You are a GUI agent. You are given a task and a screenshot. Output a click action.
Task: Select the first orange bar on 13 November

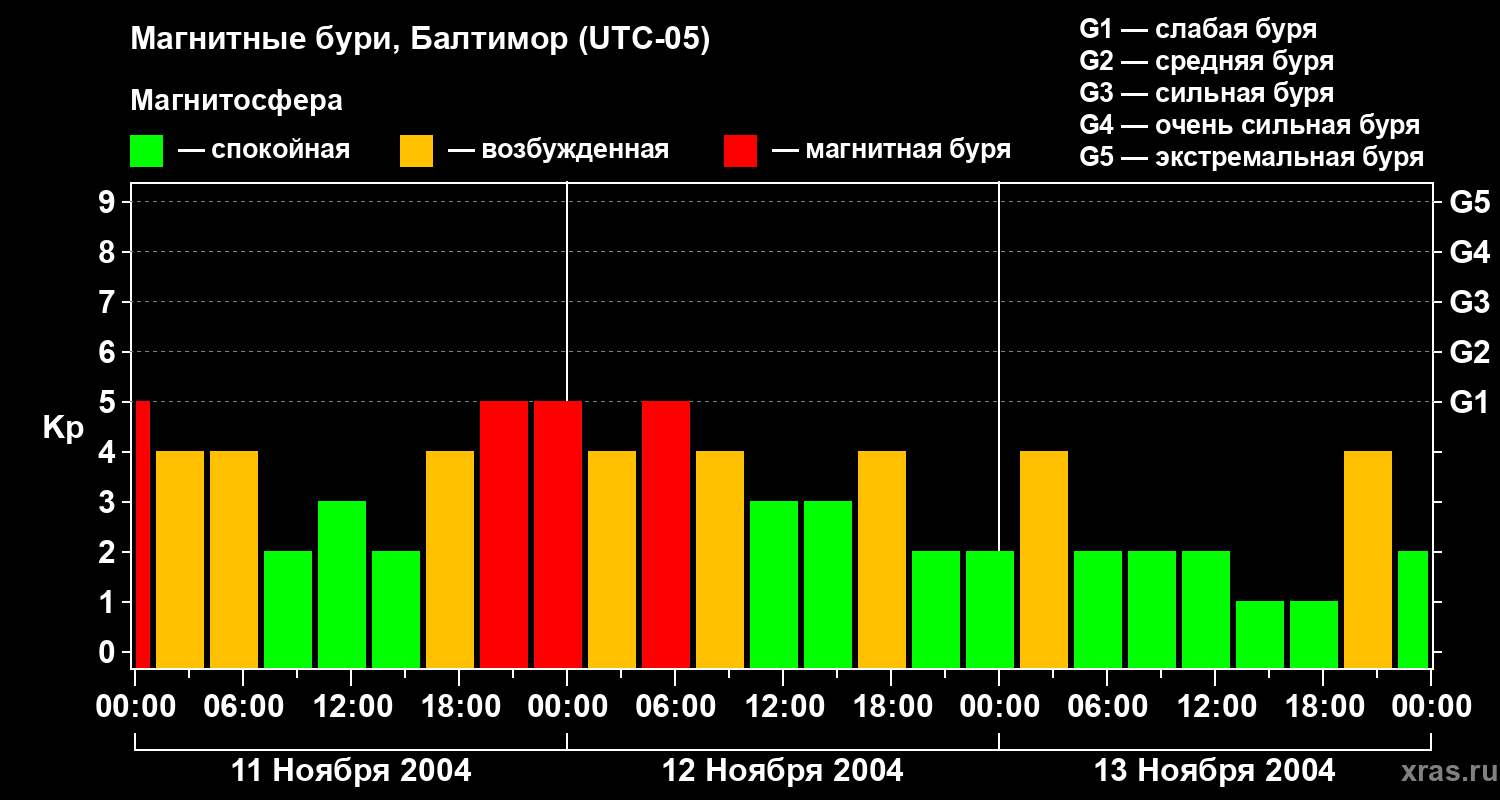tap(1044, 559)
